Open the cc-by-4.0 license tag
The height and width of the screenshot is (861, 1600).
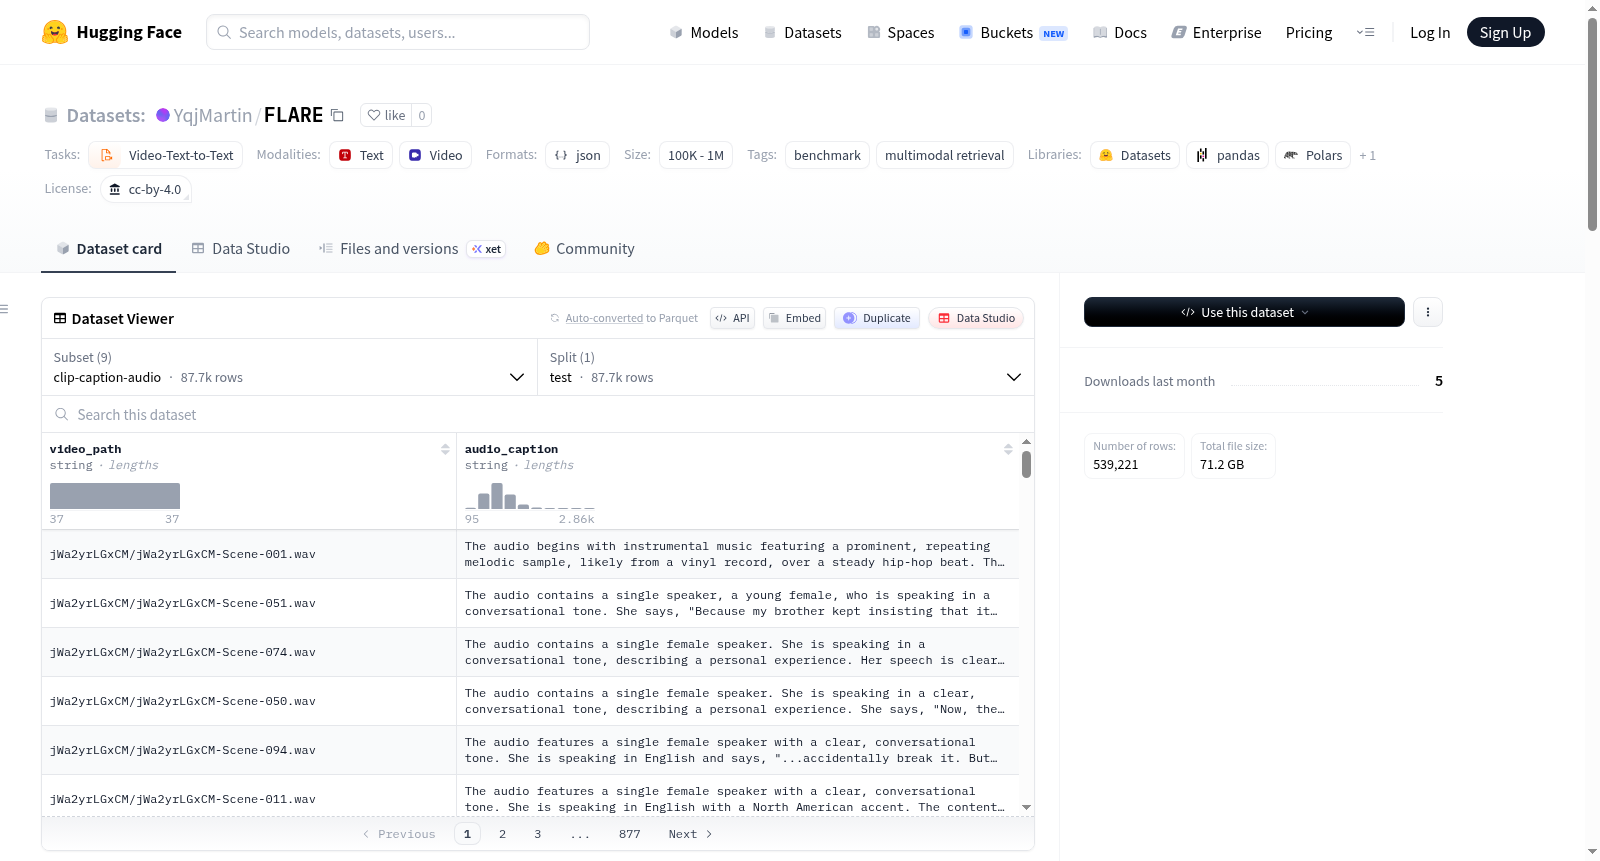(x=146, y=189)
